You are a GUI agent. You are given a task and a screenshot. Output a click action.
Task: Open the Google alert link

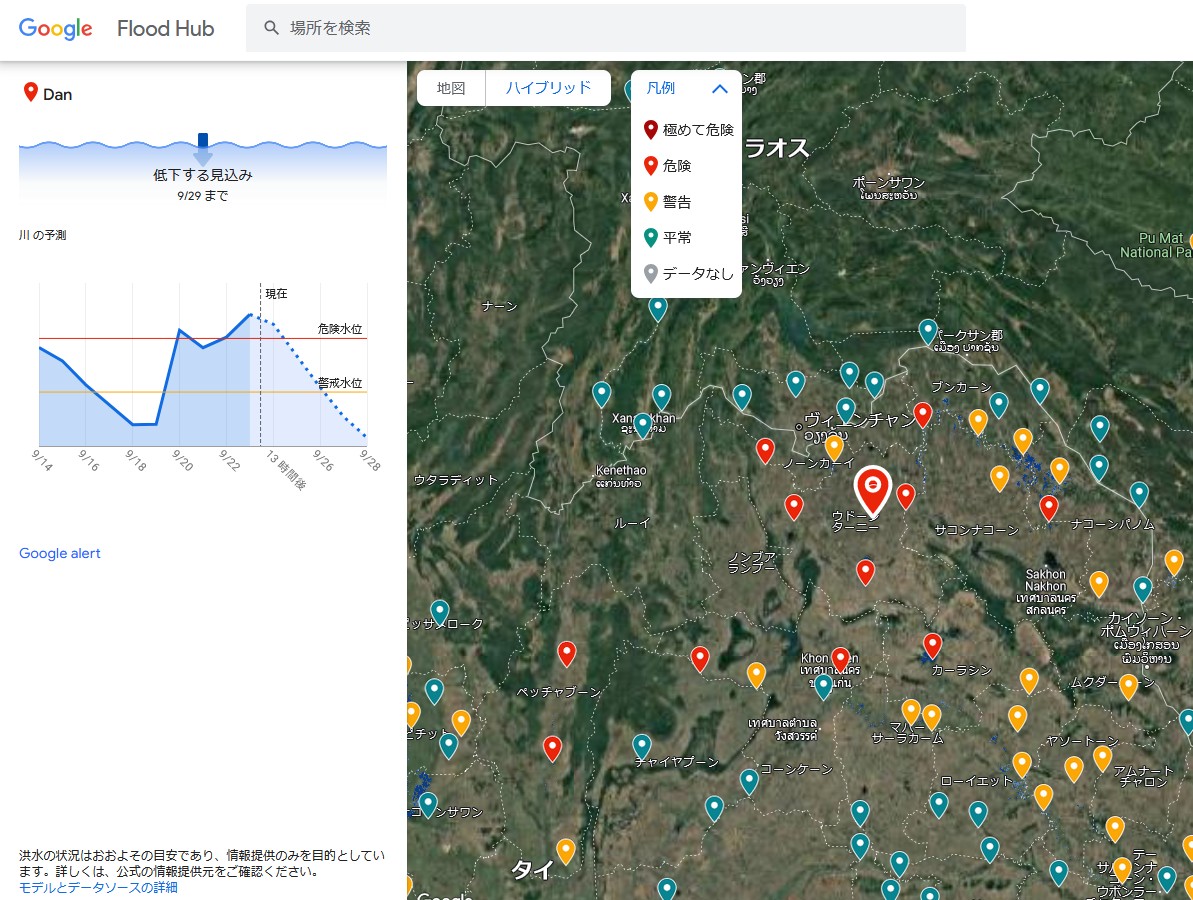59,553
